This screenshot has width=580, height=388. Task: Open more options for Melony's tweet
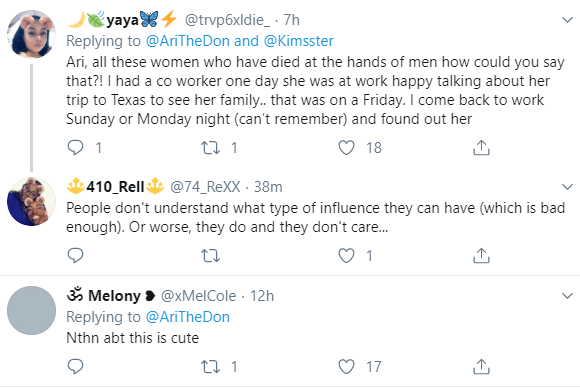click(x=567, y=296)
